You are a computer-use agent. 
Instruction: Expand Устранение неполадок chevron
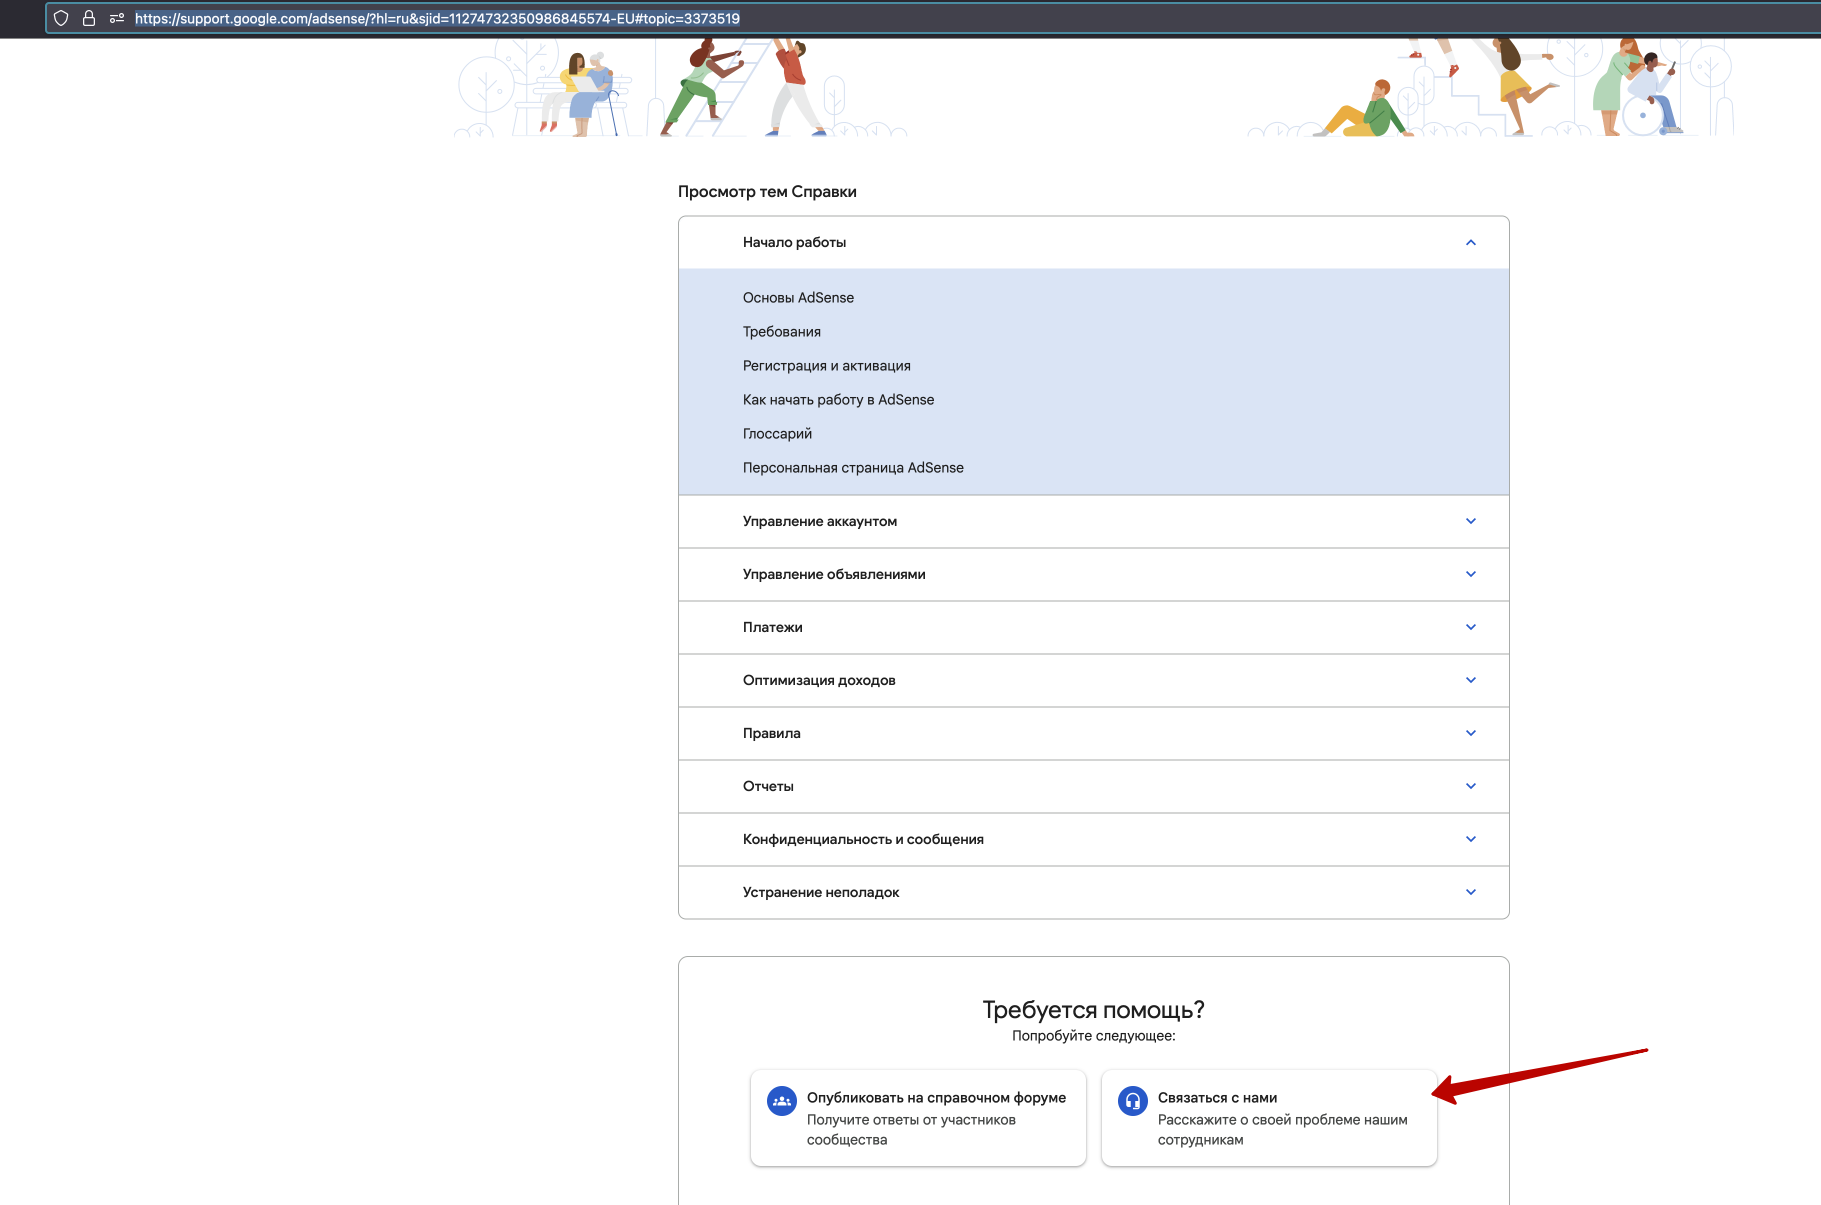click(x=1471, y=892)
